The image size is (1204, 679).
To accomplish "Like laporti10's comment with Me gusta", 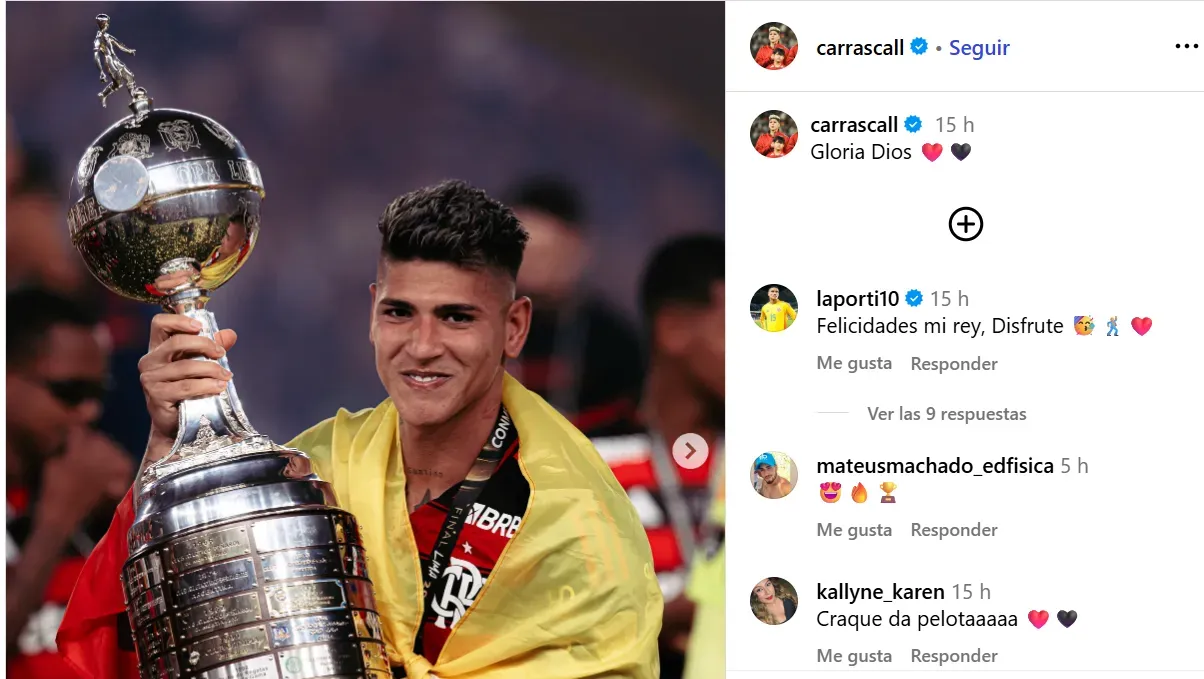I will pyautogui.click(x=854, y=363).
